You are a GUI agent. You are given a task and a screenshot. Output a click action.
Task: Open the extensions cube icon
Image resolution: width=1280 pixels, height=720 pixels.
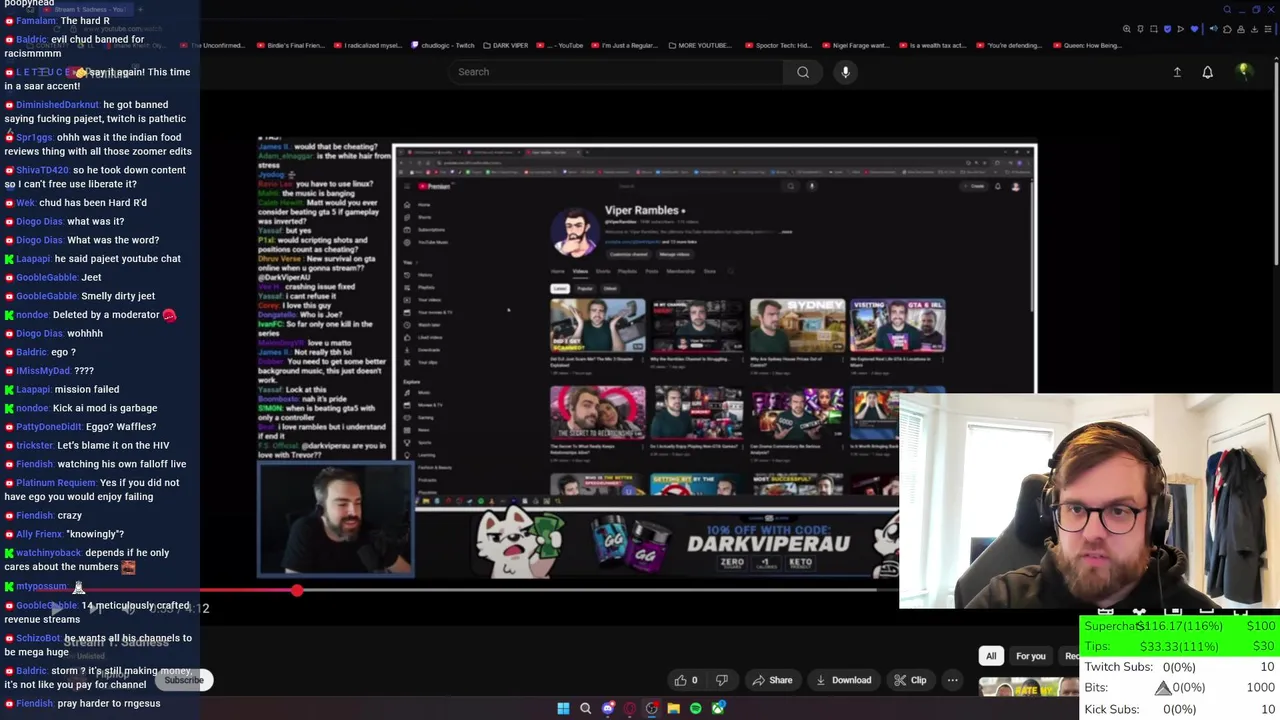(1227, 29)
